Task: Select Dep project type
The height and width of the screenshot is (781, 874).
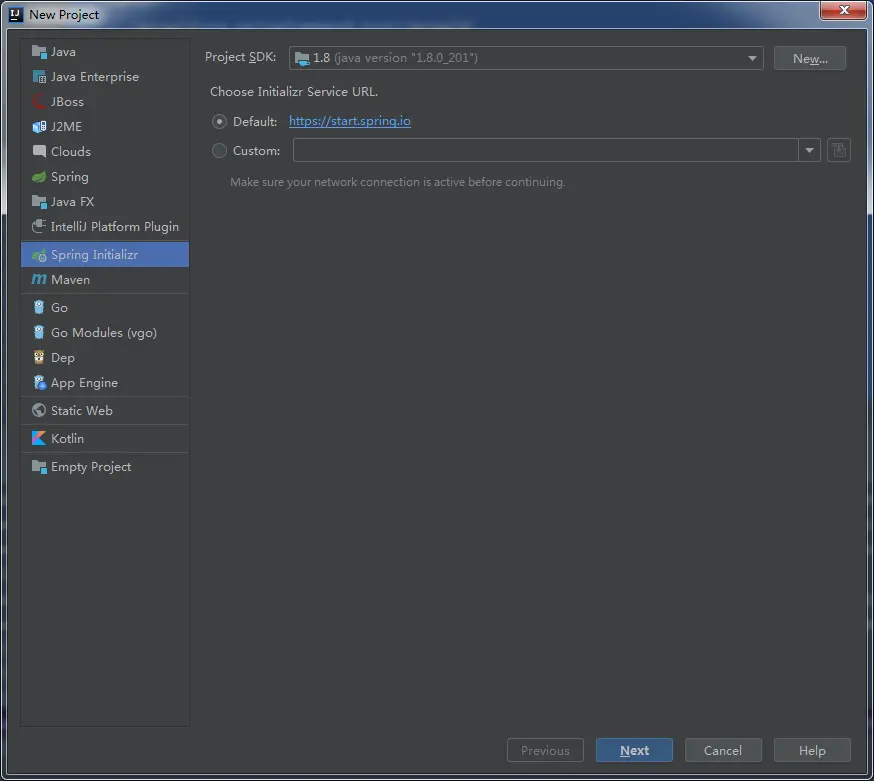Action: coord(105,357)
